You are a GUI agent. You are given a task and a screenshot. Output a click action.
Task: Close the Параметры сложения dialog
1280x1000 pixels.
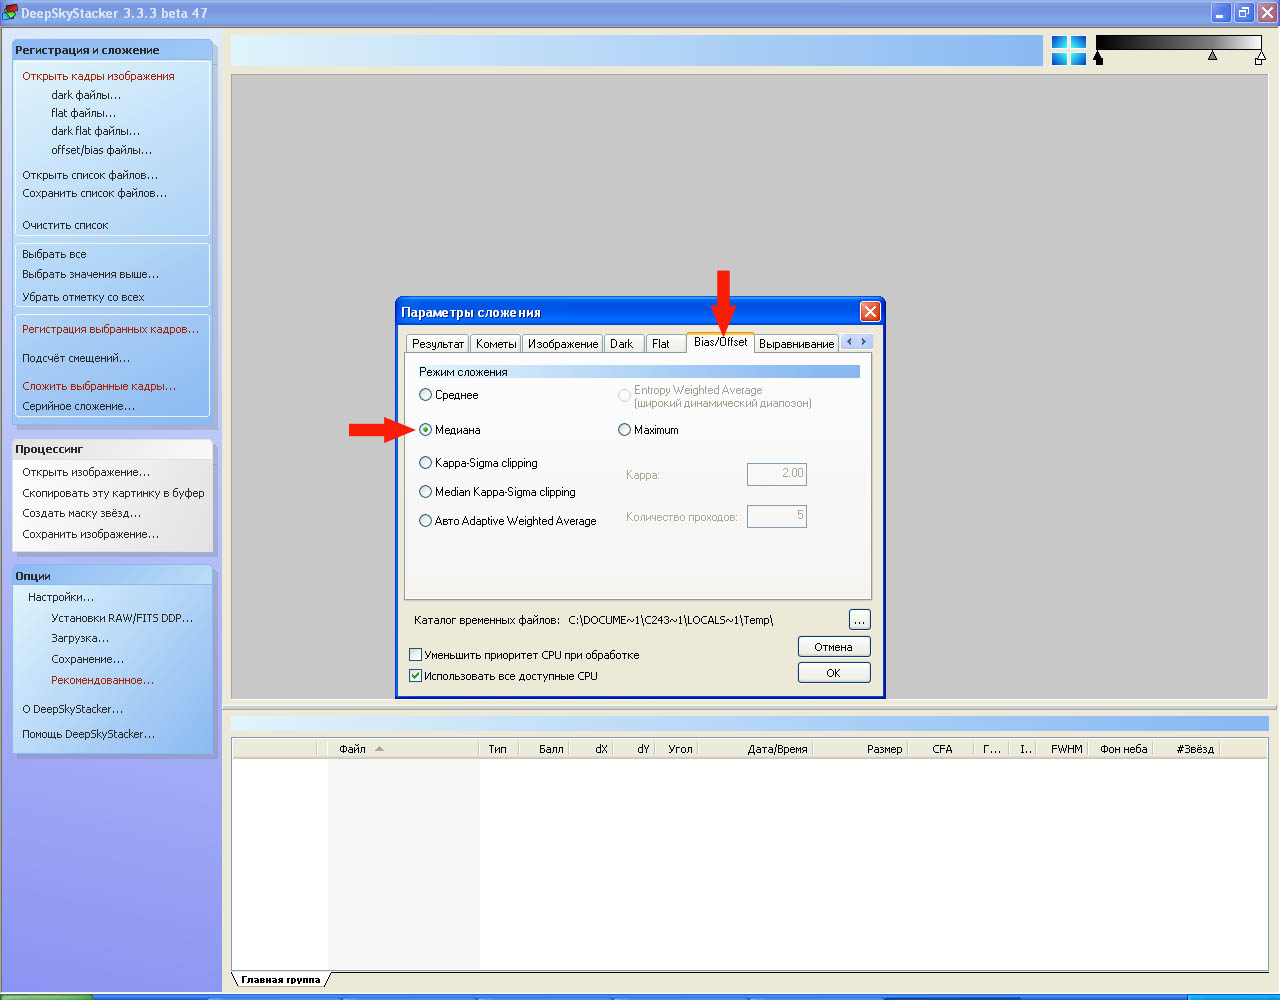(870, 312)
